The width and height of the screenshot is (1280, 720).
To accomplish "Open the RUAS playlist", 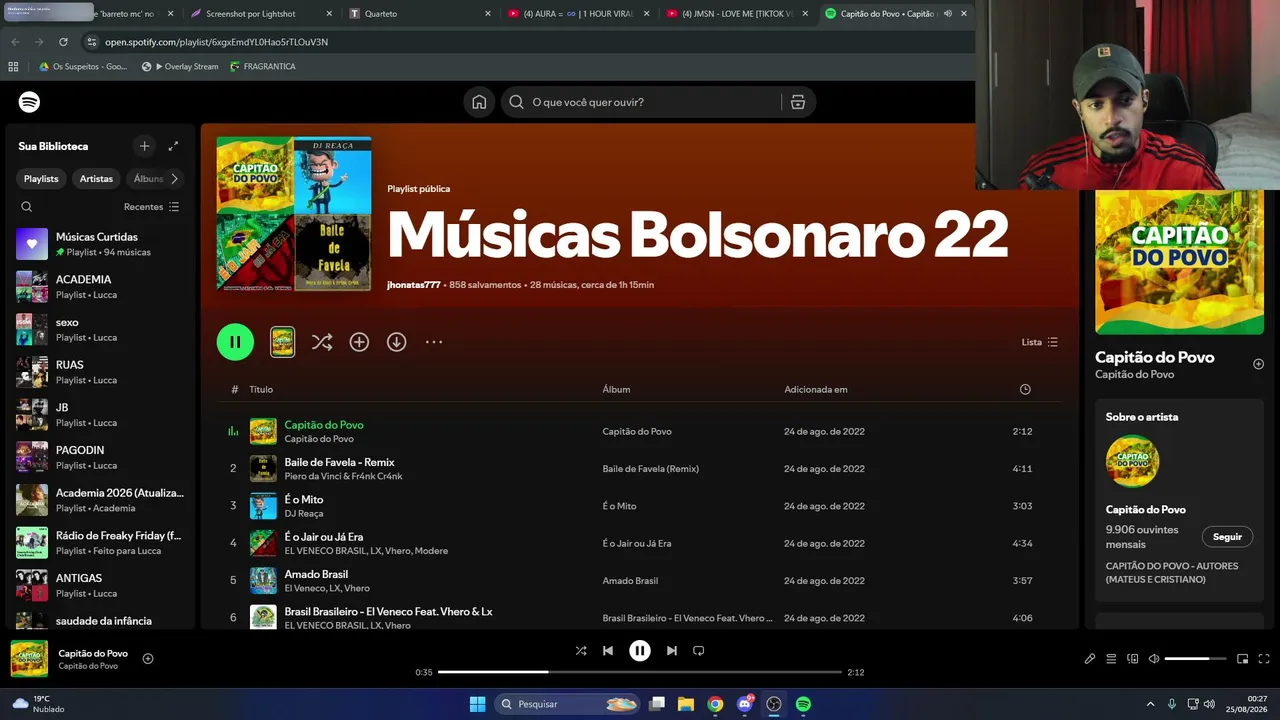I will (100, 372).
